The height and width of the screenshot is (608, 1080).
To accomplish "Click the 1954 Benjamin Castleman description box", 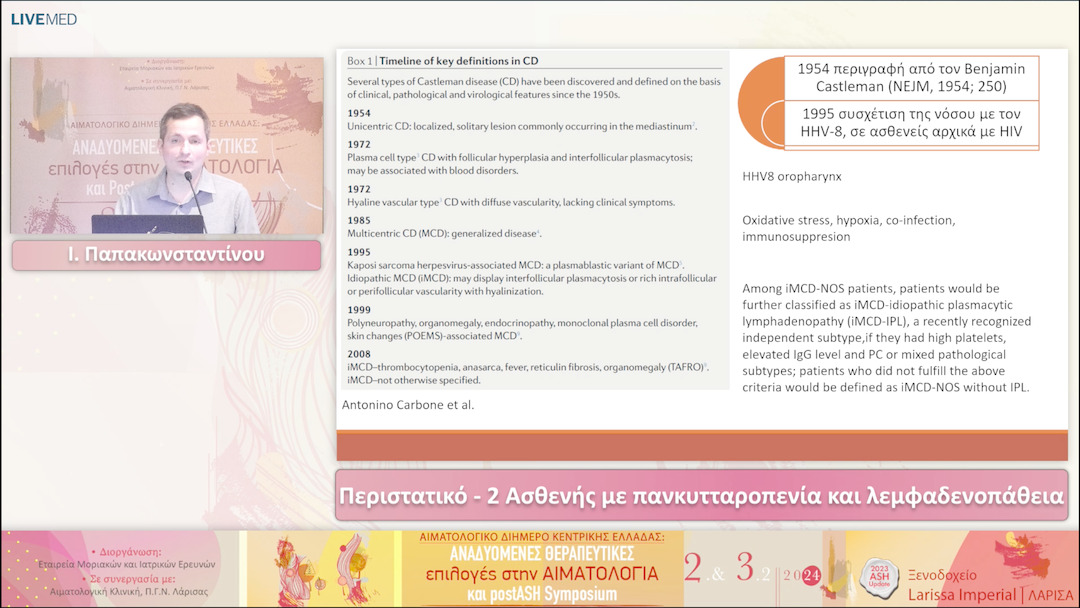I will [x=911, y=78].
